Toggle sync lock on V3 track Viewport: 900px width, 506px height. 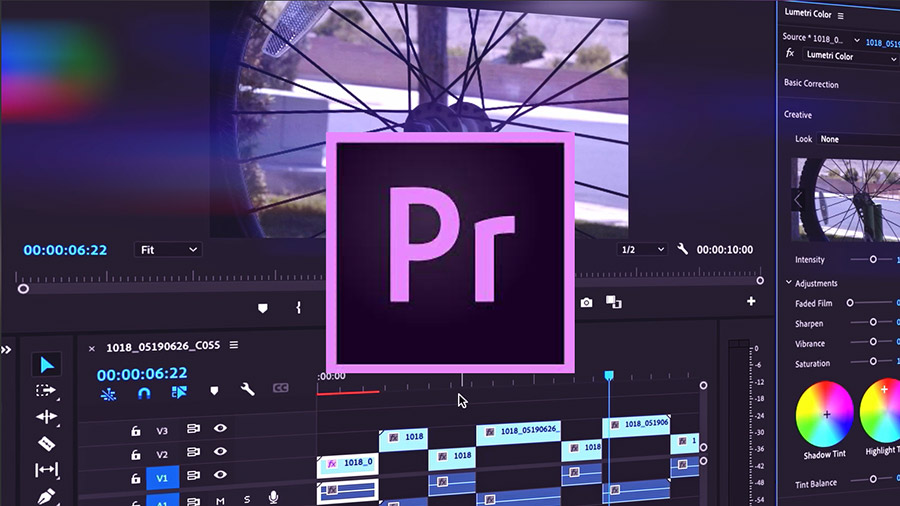click(193, 429)
